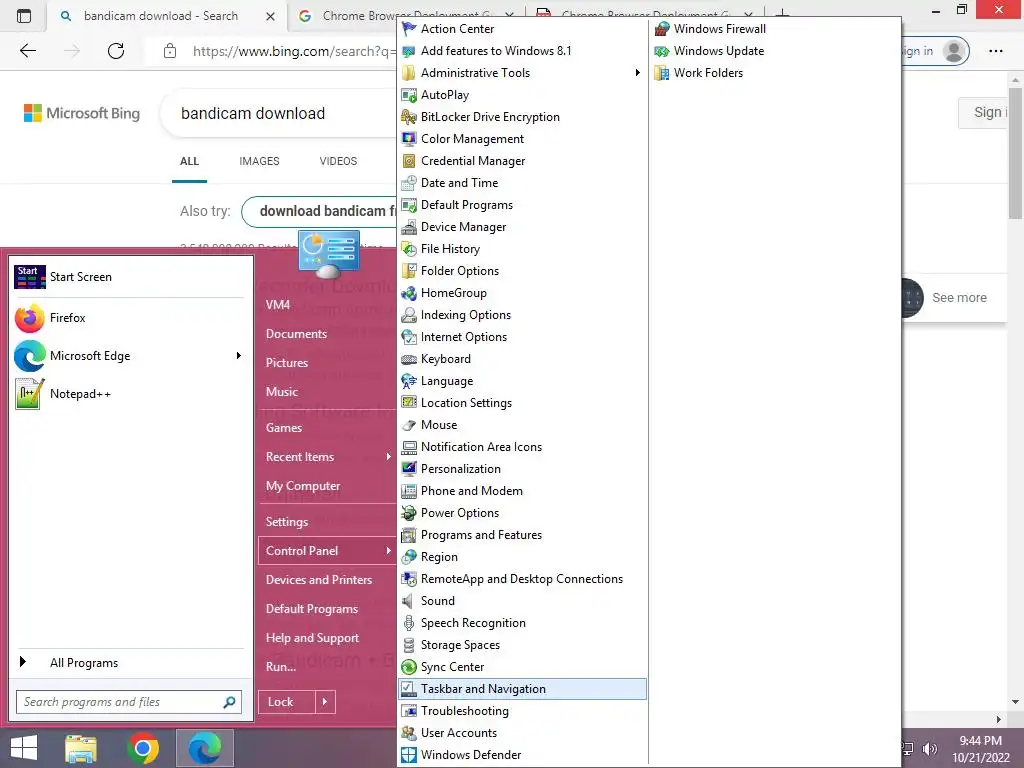Screen dimensions: 1024x768
Task: Open Device Manager icon
Action: coord(409,227)
